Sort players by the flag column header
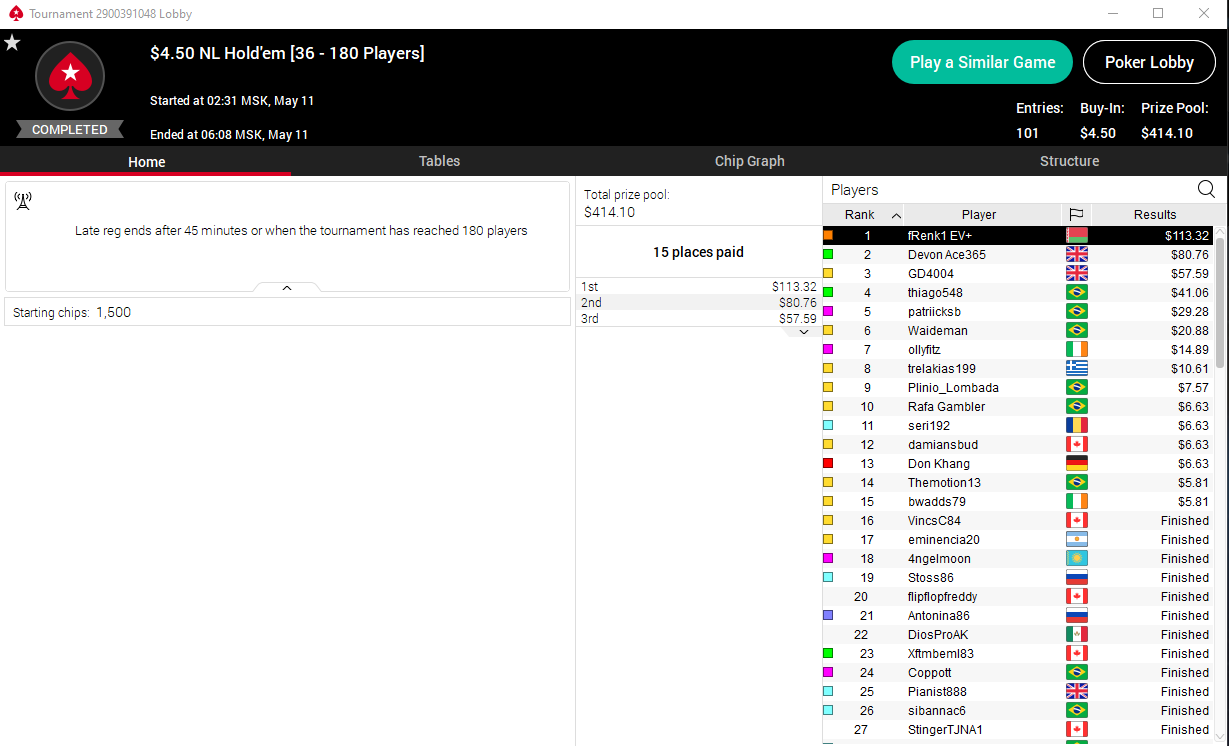The height and width of the screenshot is (746, 1229). point(1076,214)
